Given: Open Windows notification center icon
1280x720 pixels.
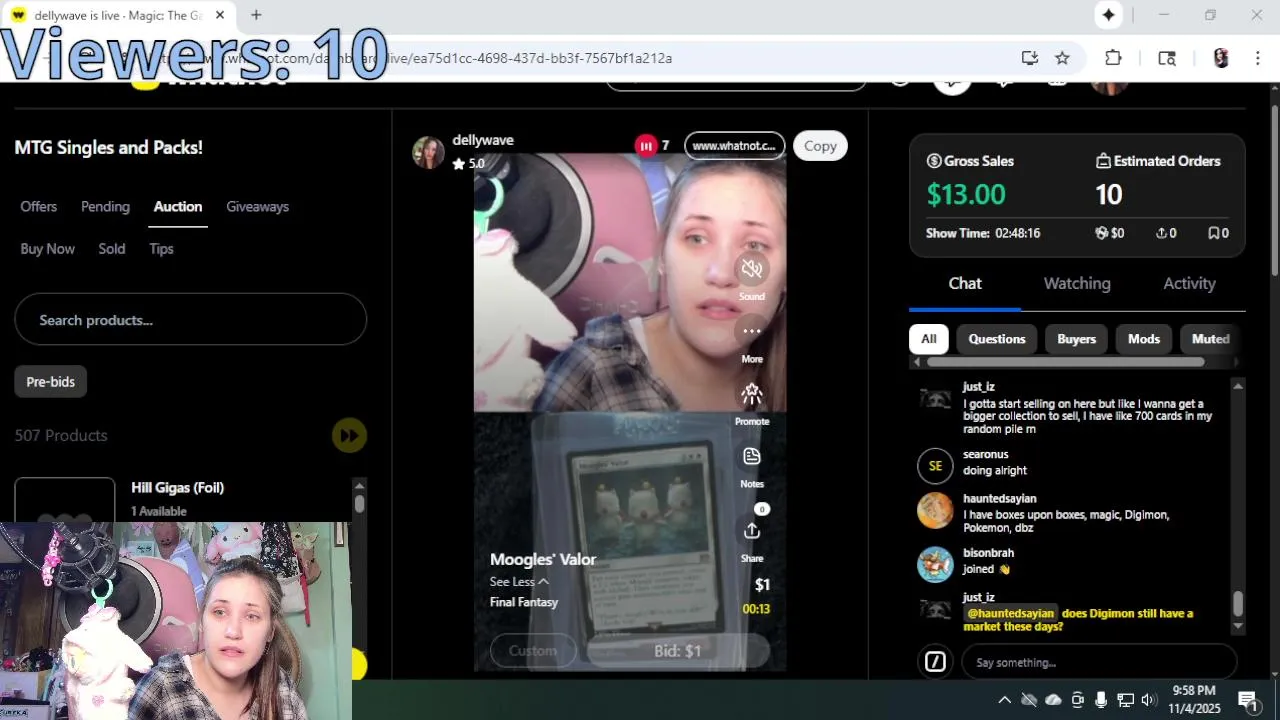Looking at the screenshot, I should click(x=1247, y=700).
